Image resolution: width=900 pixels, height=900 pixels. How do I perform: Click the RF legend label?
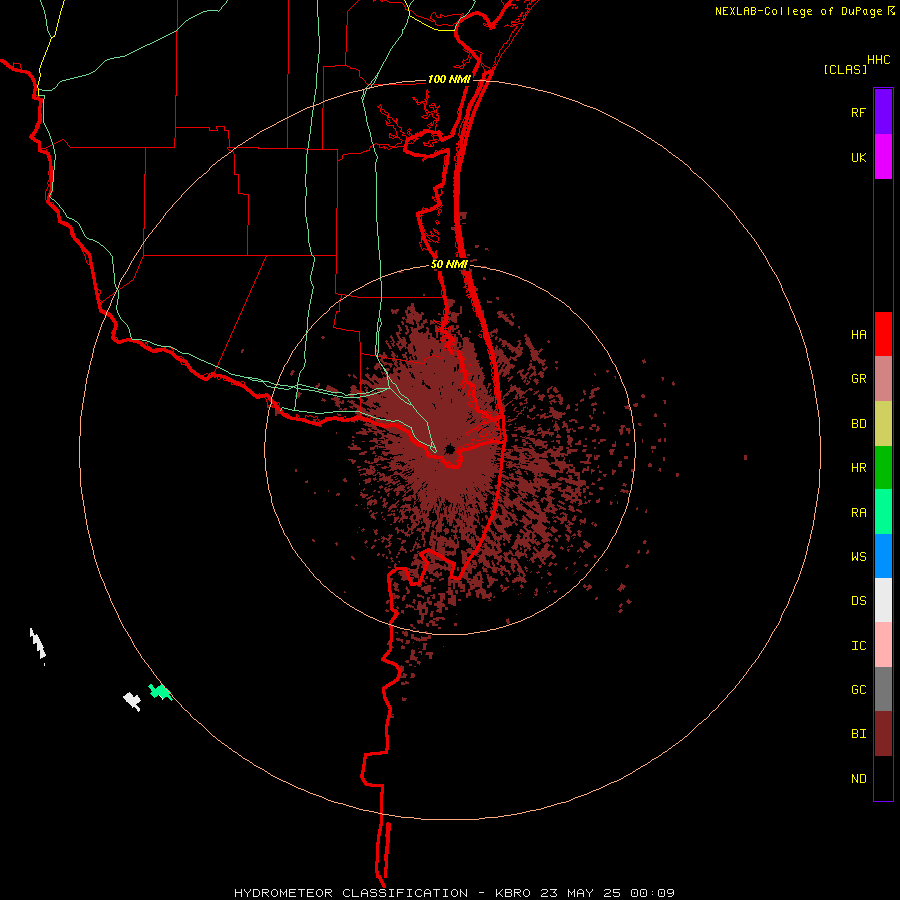[858, 112]
